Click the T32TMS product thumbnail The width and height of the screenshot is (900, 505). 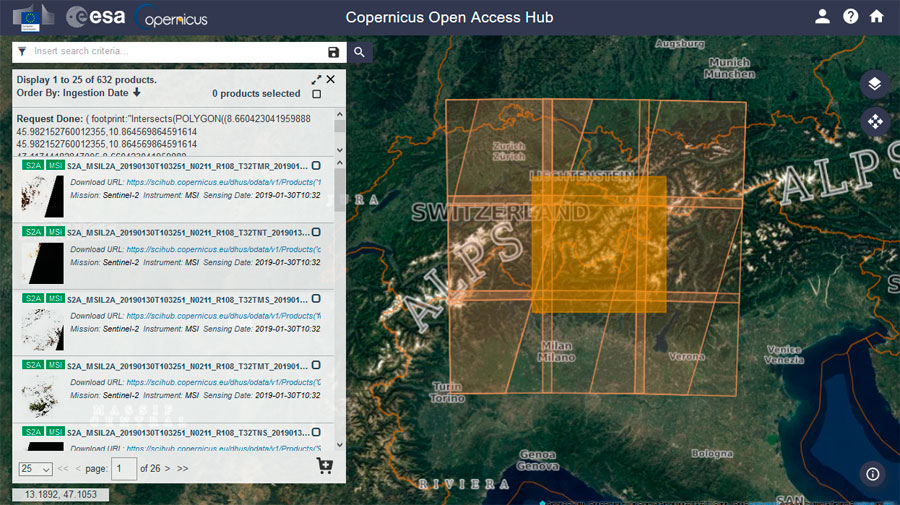click(43, 329)
